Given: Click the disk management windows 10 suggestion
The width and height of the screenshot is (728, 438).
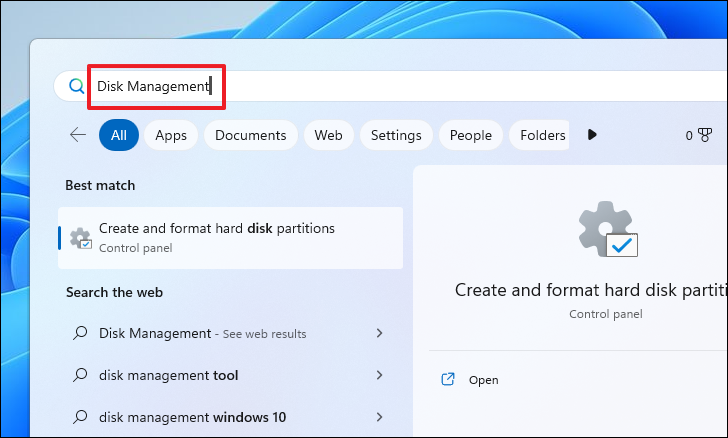Looking at the screenshot, I should (230, 417).
